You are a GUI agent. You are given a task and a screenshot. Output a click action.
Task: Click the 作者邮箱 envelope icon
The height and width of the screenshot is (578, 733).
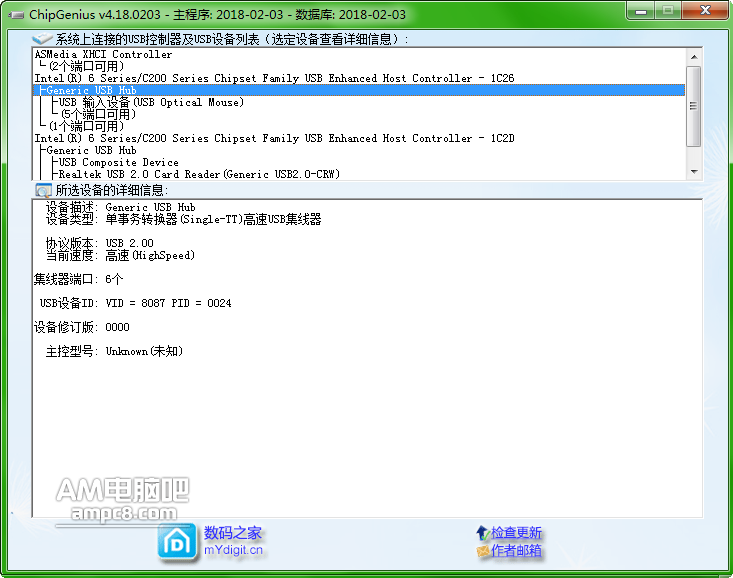point(483,551)
